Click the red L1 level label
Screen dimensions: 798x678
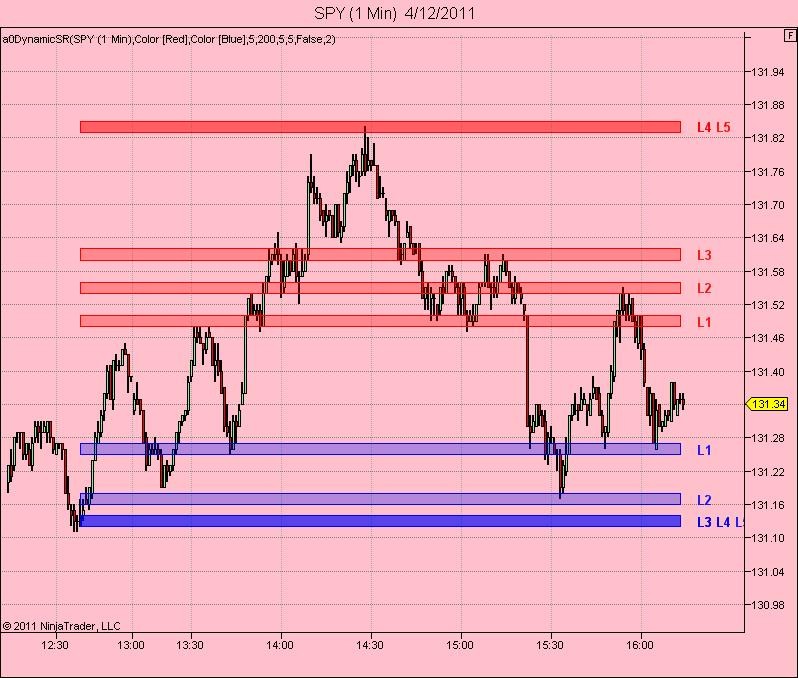pyautogui.click(x=704, y=322)
